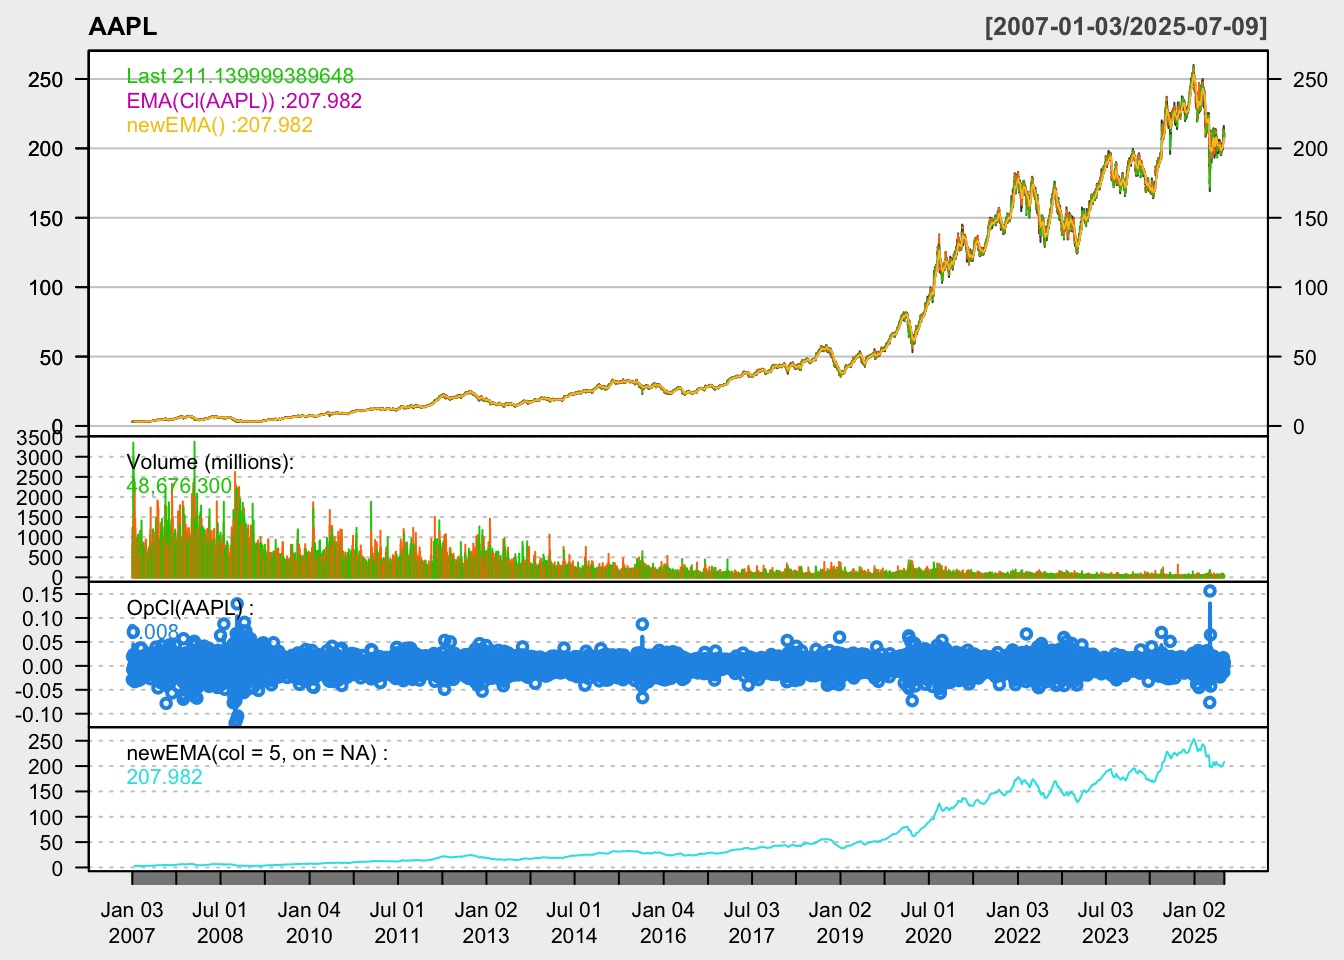Click the Jan 04 2016 x-axis label

[x=663, y=923]
